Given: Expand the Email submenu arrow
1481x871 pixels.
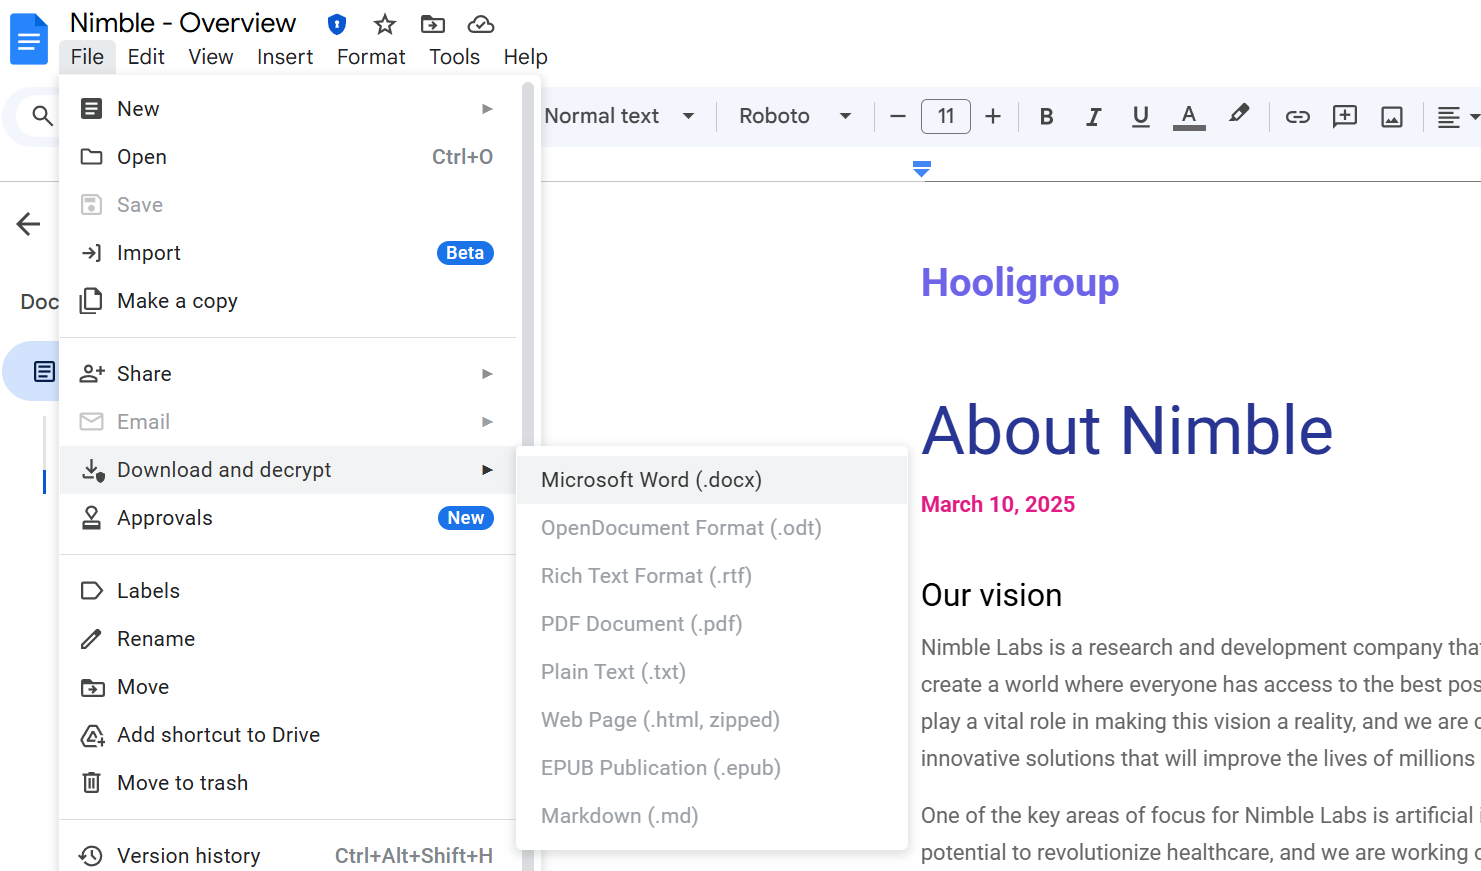Looking at the screenshot, I should [487, 422].
